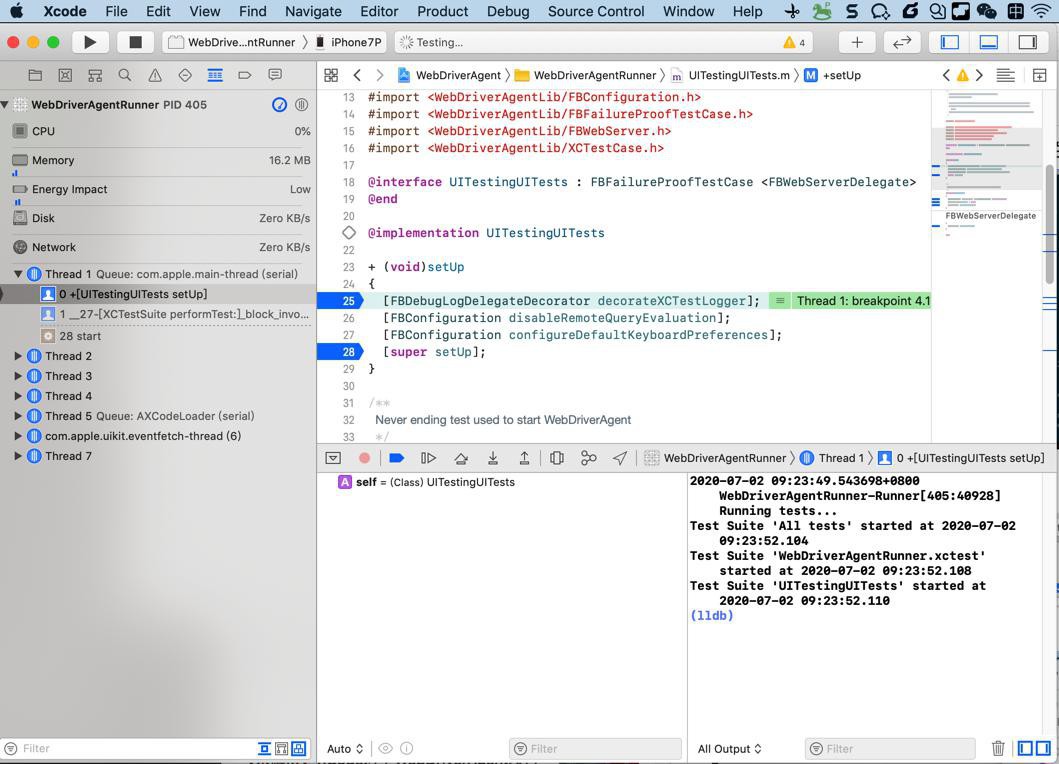Viewport: 1059px width, 764px height.
Task: Click the console Filter field
Action: tap(890, 748)
